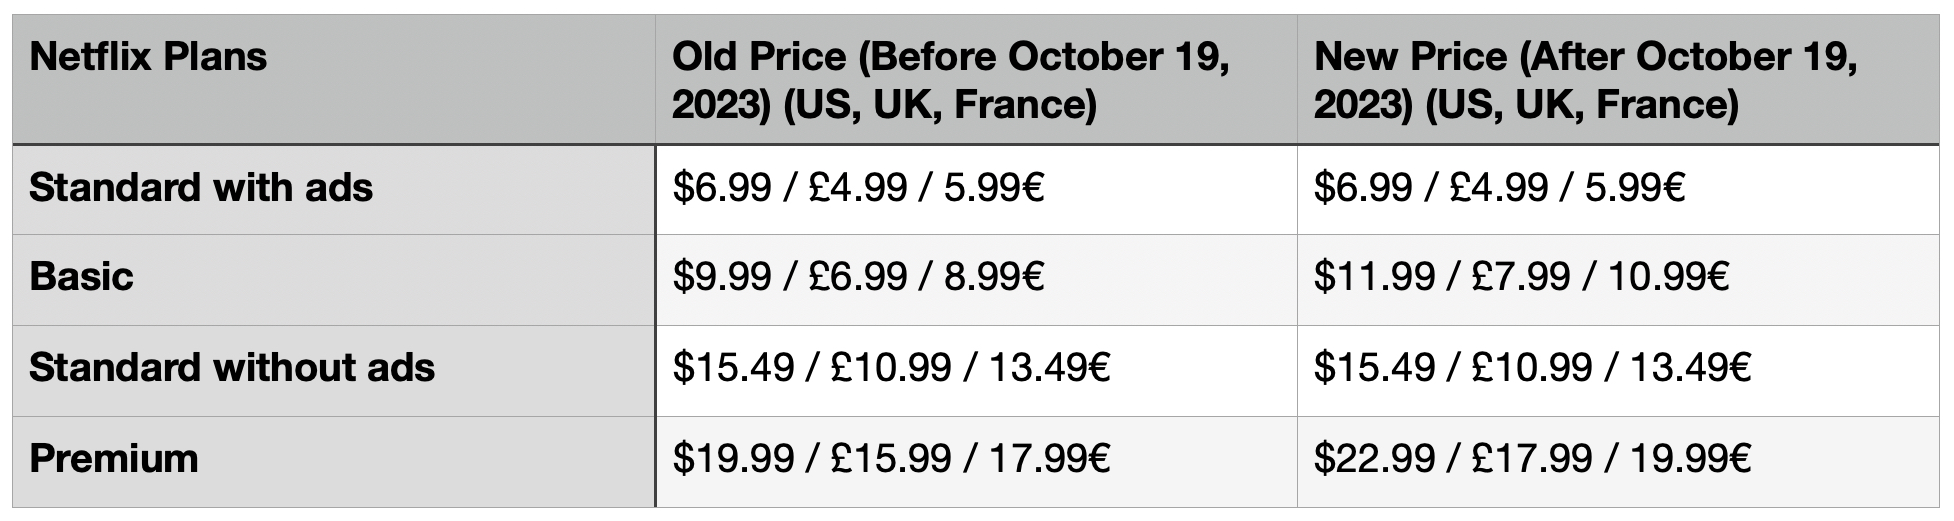The height and width of the screenshot is (521, 1954).
Task: Click the $22.99 Premium US price
Action: pos(1374,459)
